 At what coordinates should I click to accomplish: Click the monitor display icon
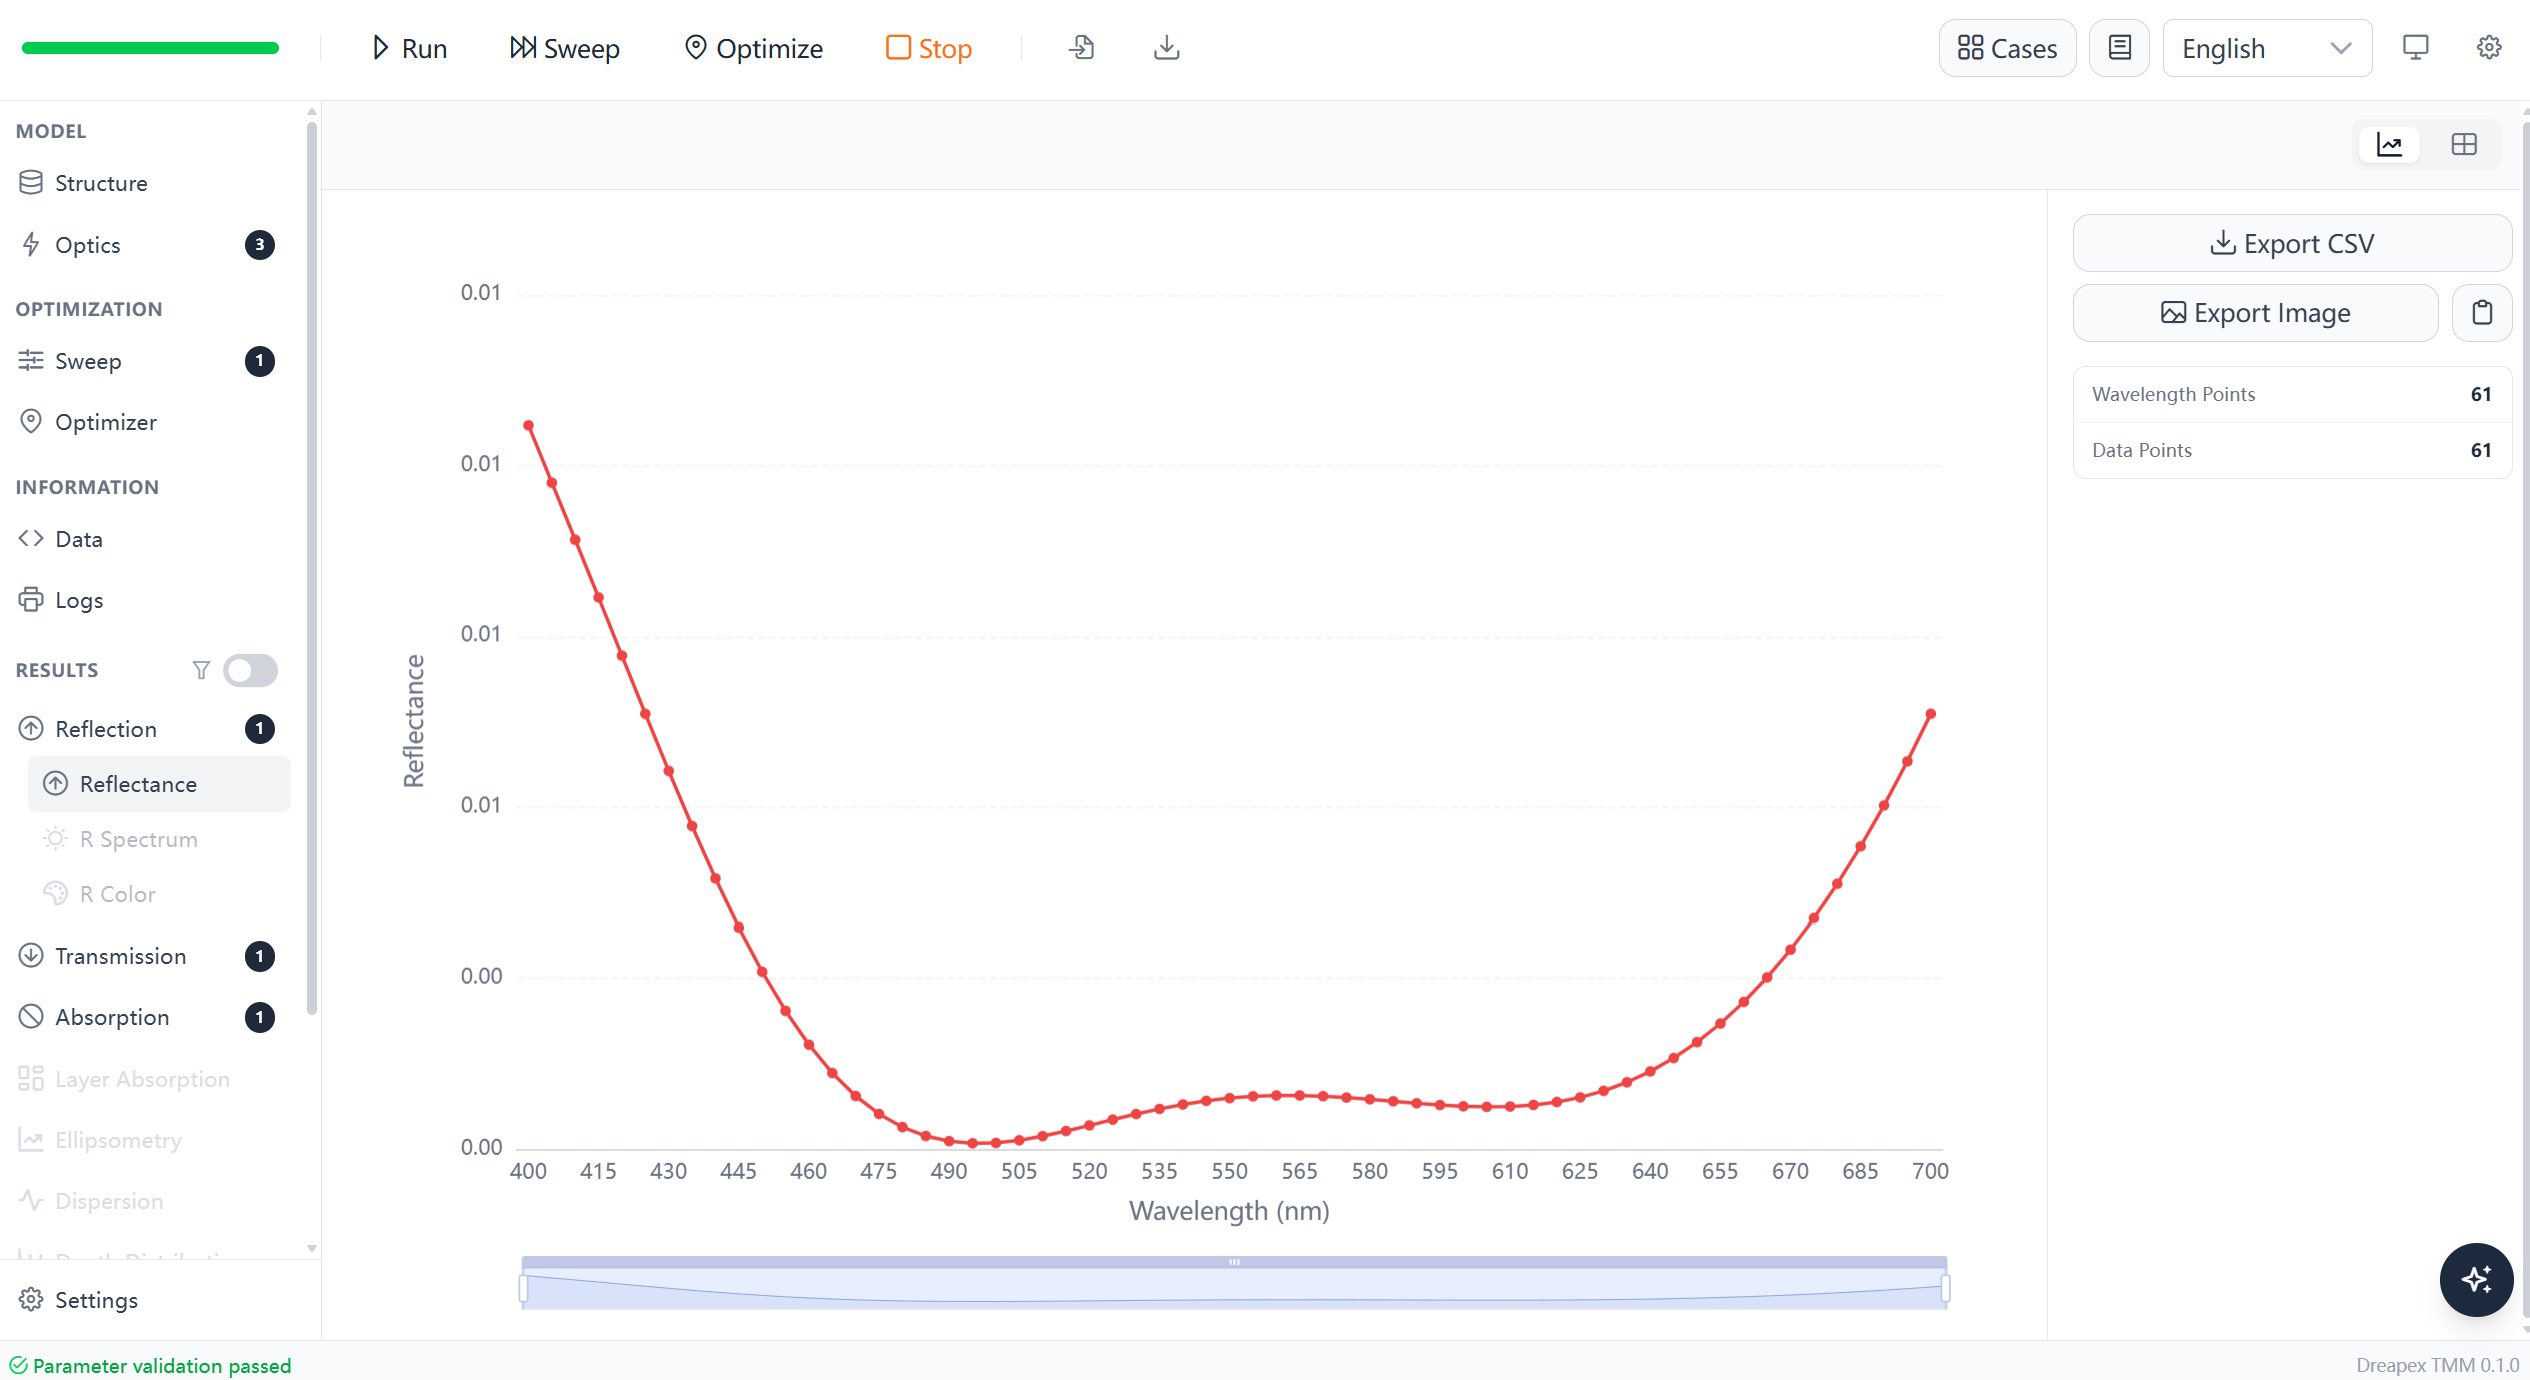(x=2415, y=48)
